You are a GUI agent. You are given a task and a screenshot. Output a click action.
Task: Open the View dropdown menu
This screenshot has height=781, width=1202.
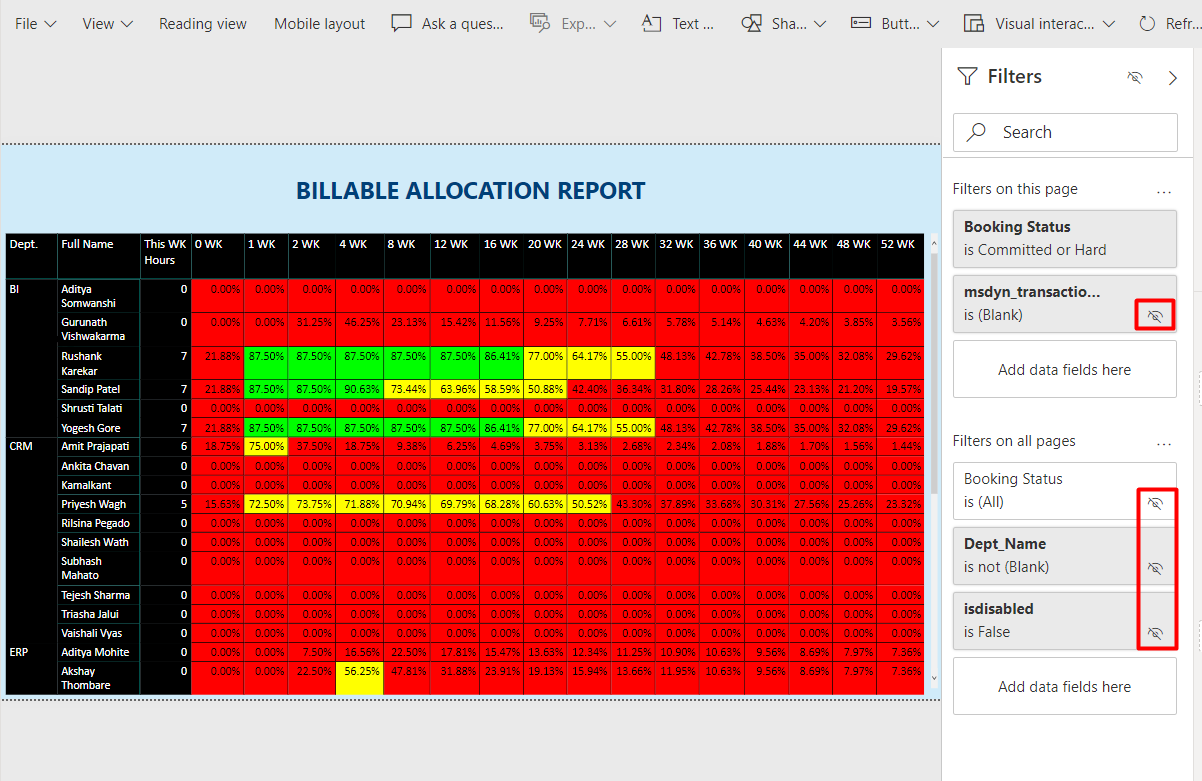108,23
